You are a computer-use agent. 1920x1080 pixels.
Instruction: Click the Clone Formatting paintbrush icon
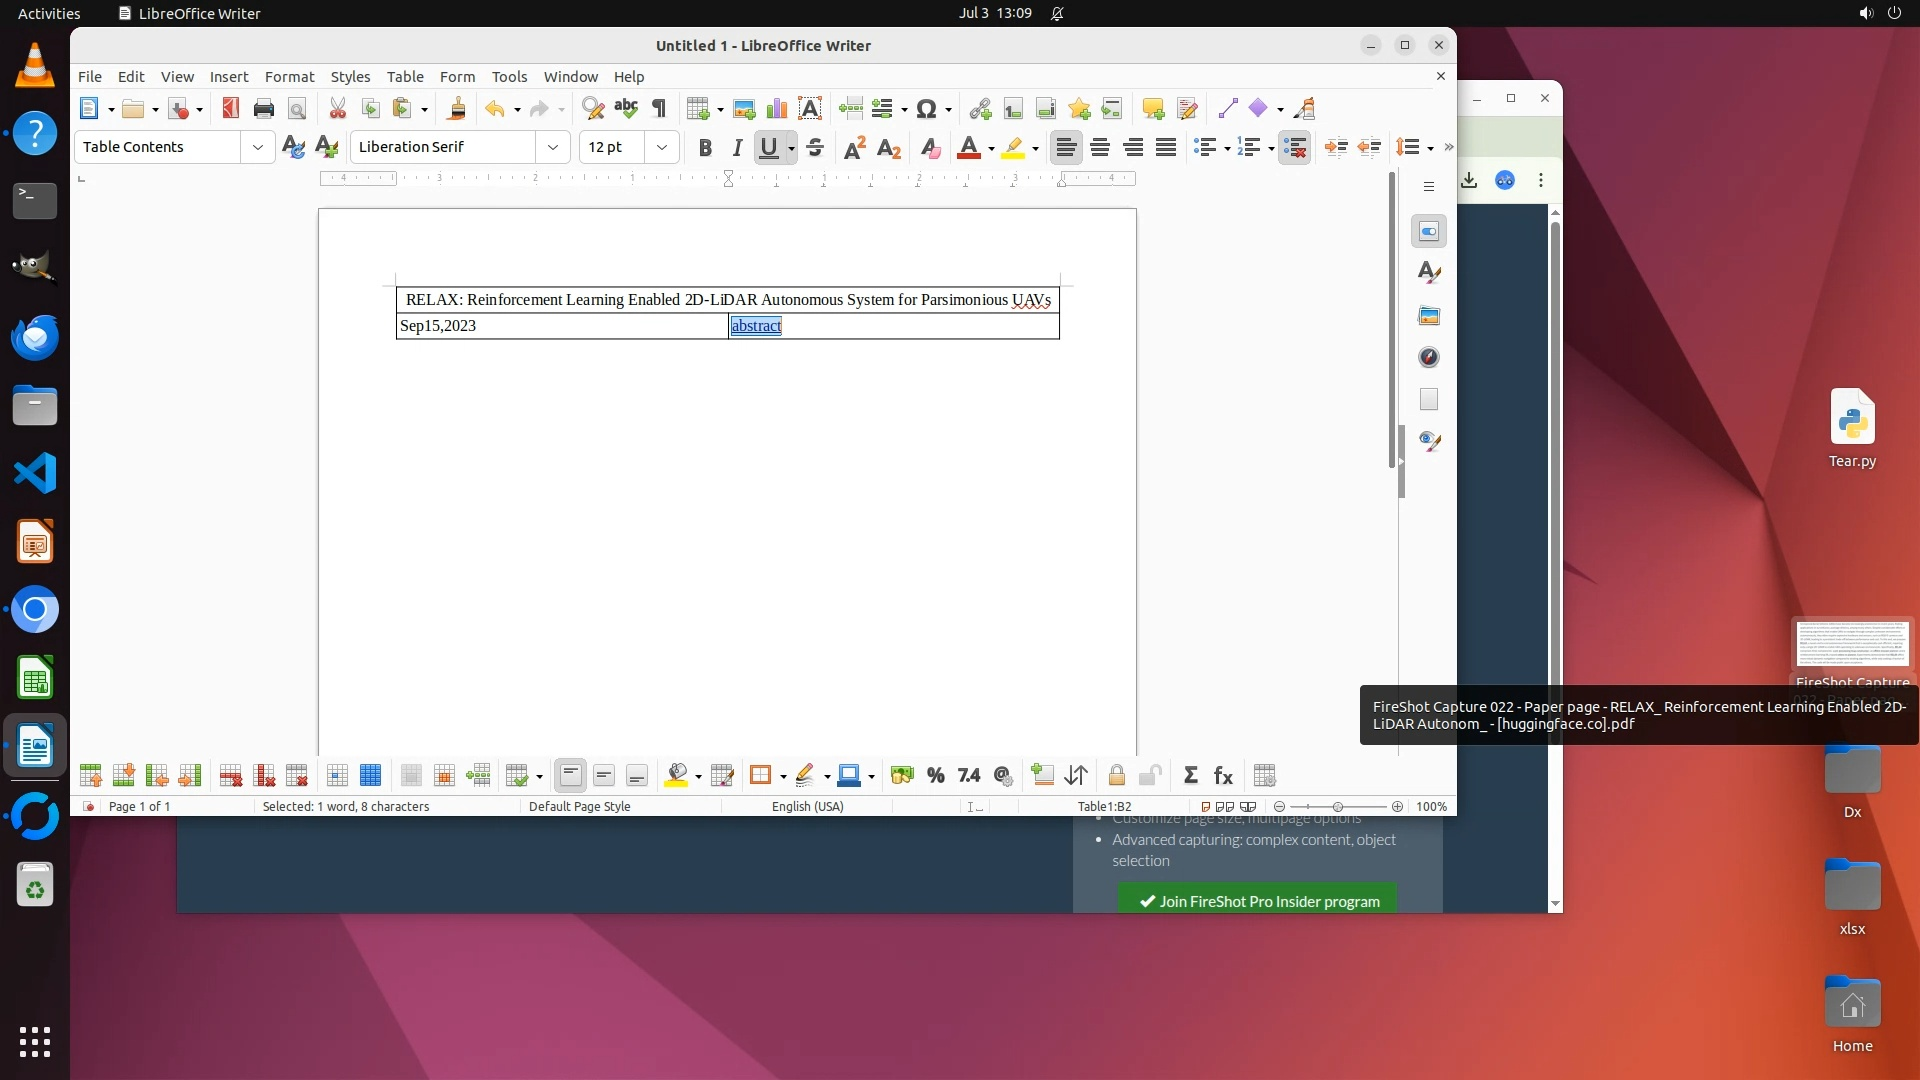[457, 109]
